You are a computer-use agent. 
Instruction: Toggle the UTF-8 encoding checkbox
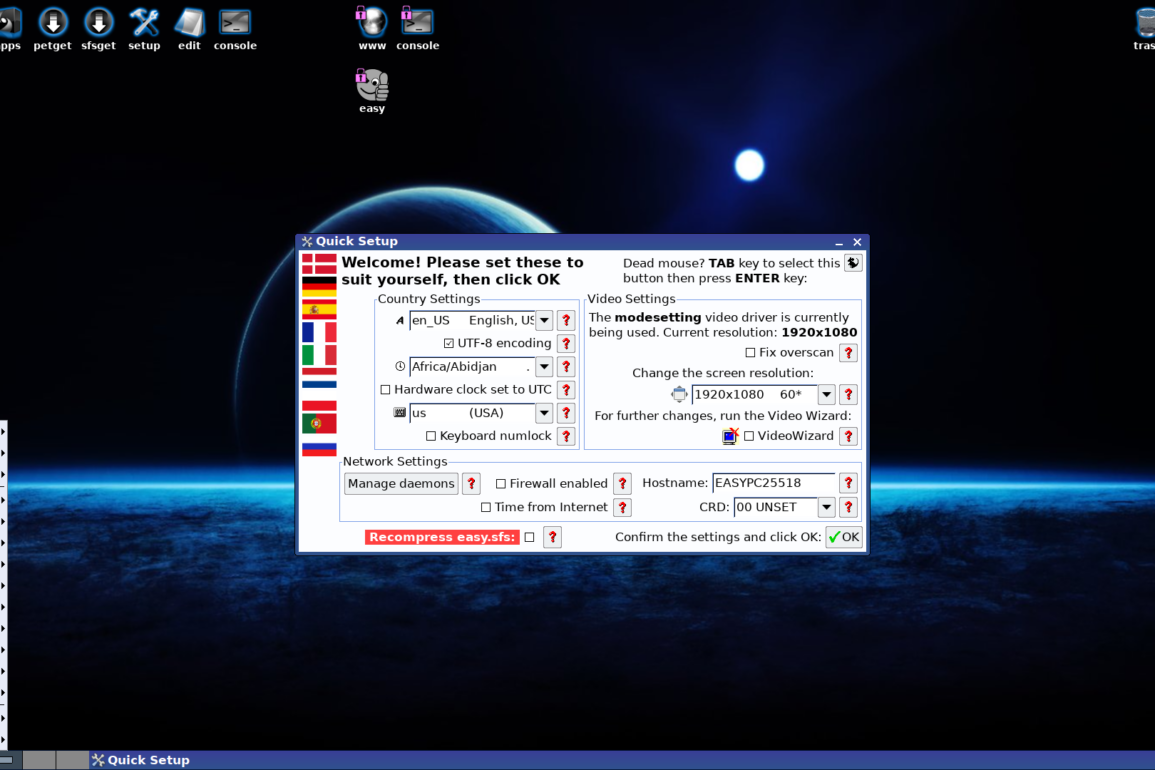tap(449, 344)
